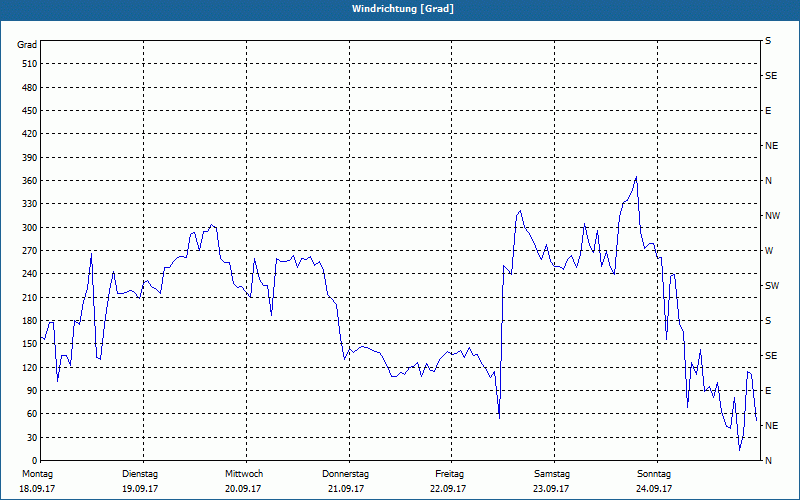Select the date 20.09.17

click(x=243, y=489)
